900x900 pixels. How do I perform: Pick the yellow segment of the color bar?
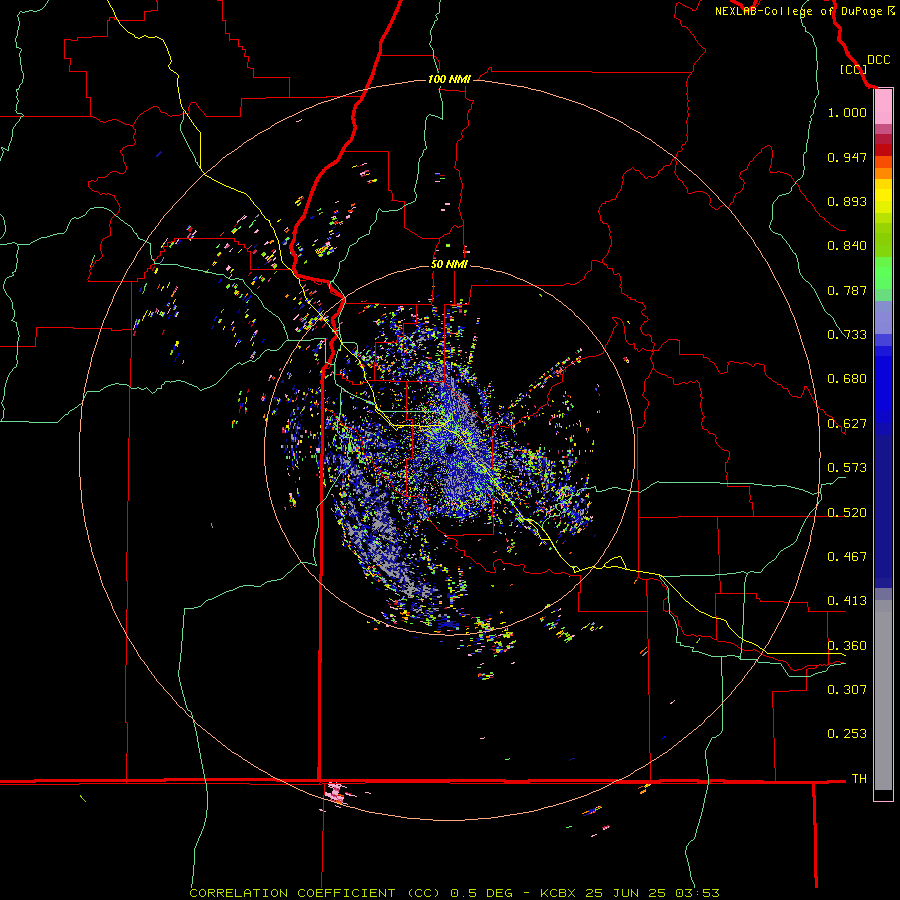click(x=883, y=196)
